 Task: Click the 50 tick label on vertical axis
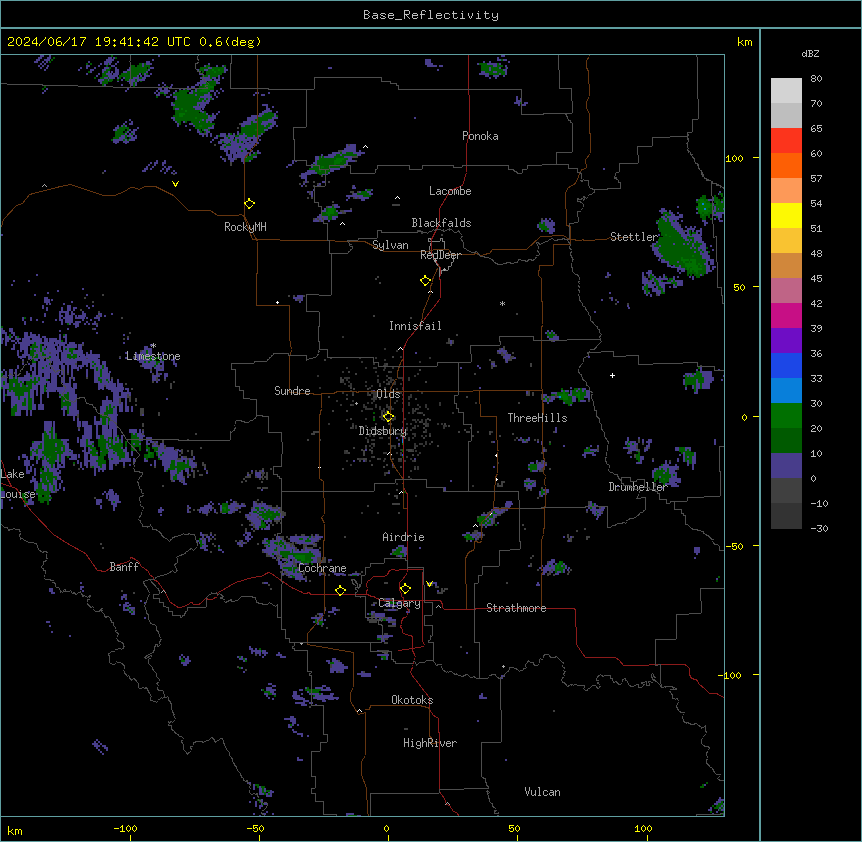coord(739,287)
